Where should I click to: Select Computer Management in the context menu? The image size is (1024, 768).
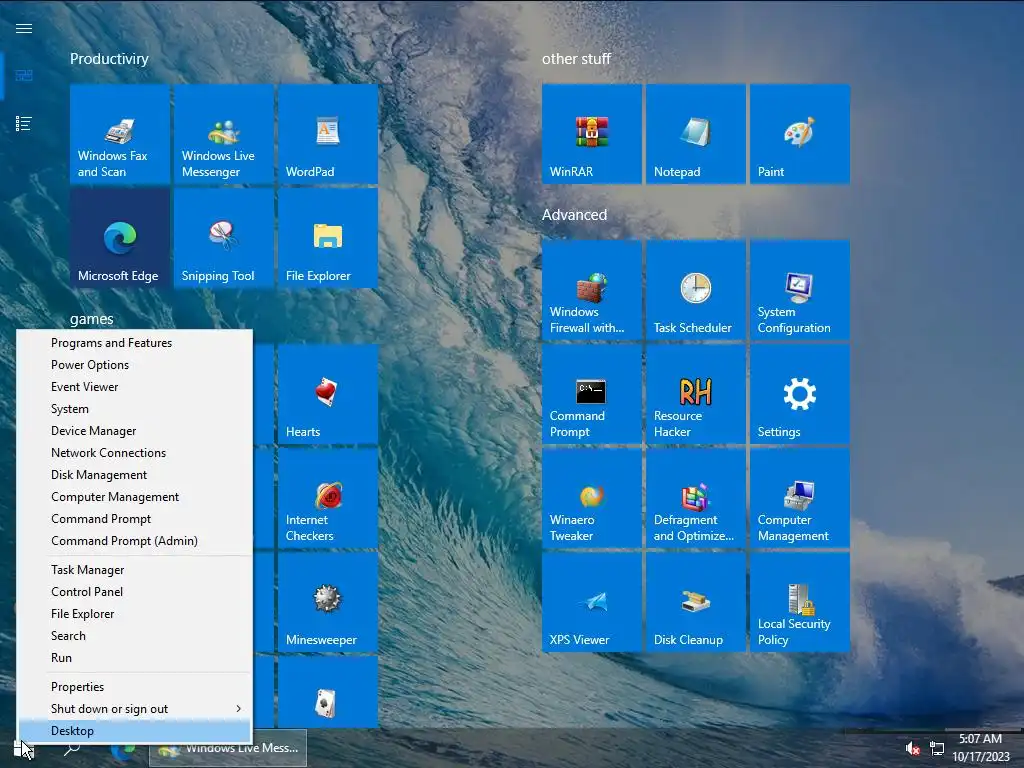[x=135, y=497]
